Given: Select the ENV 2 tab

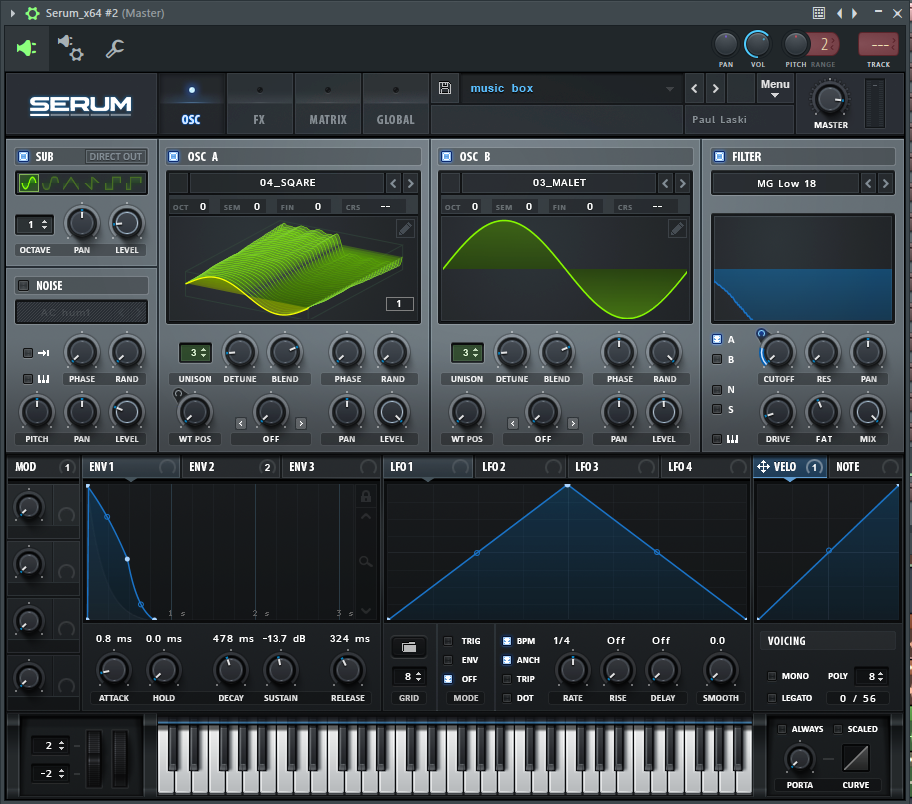Looking at the screenshot, I should point(230,467).
